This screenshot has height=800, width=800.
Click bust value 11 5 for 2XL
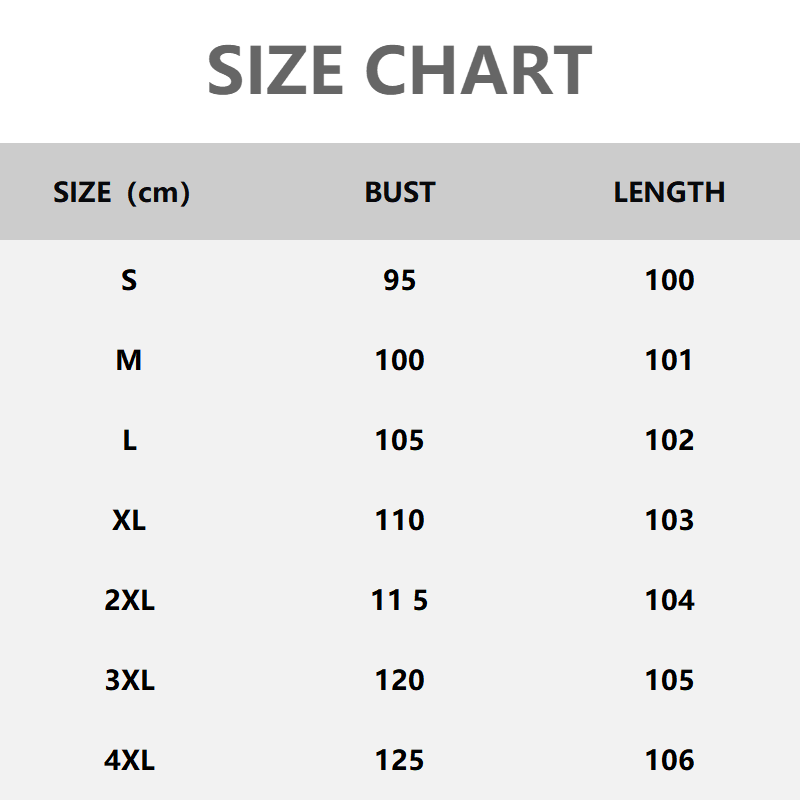click(399, 600)
